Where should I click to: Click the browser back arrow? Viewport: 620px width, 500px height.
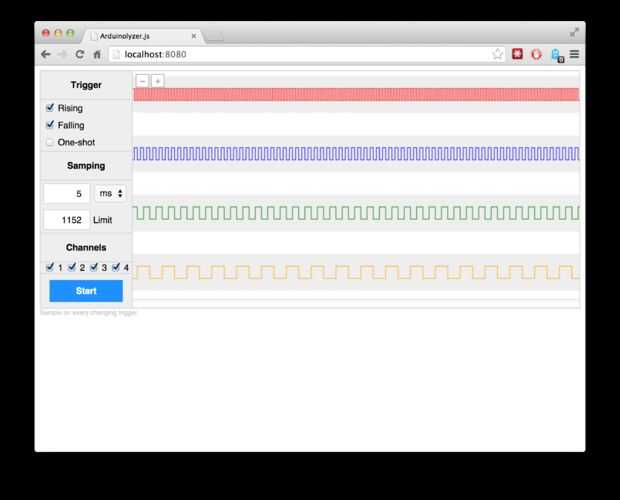point(46,54)
